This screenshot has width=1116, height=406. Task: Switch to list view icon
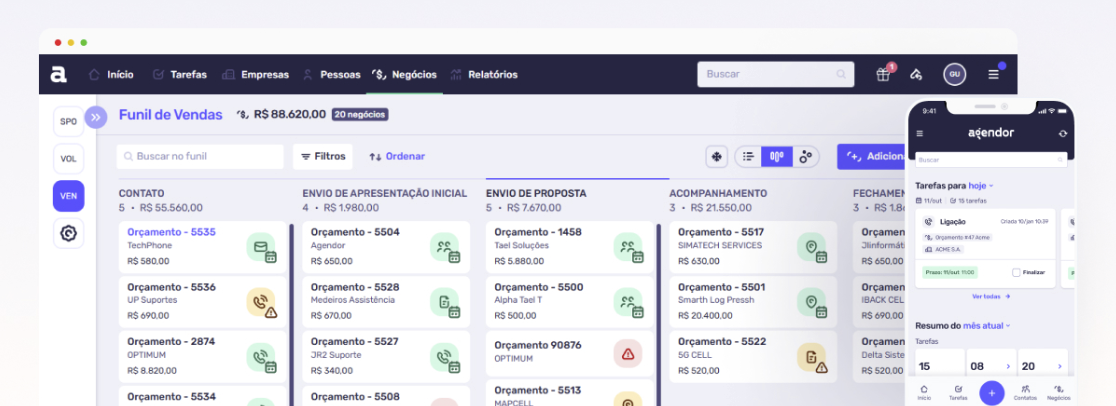pos(748,157)
